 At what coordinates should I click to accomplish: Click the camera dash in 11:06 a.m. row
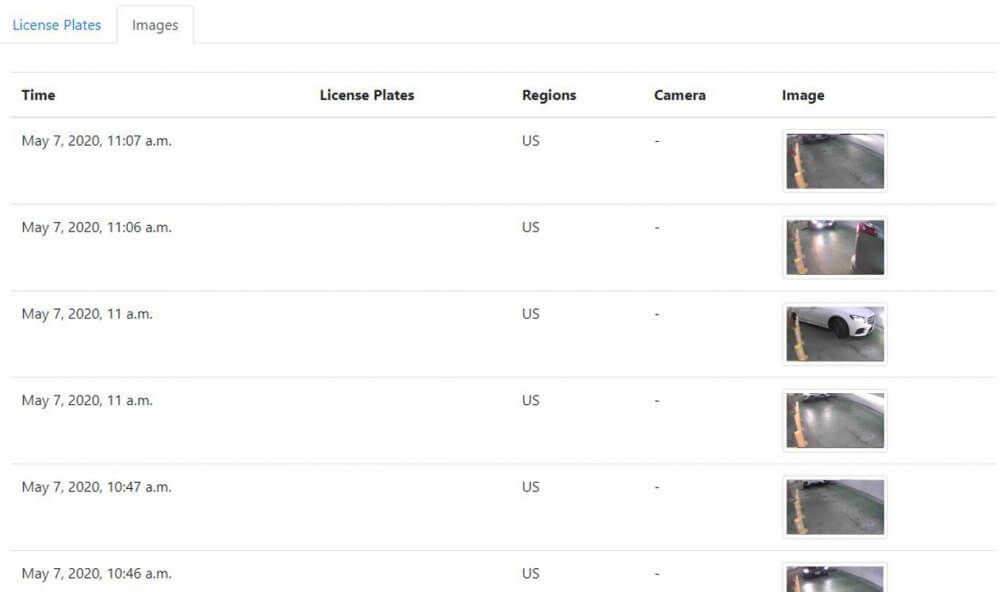click(x=657, y=228)
